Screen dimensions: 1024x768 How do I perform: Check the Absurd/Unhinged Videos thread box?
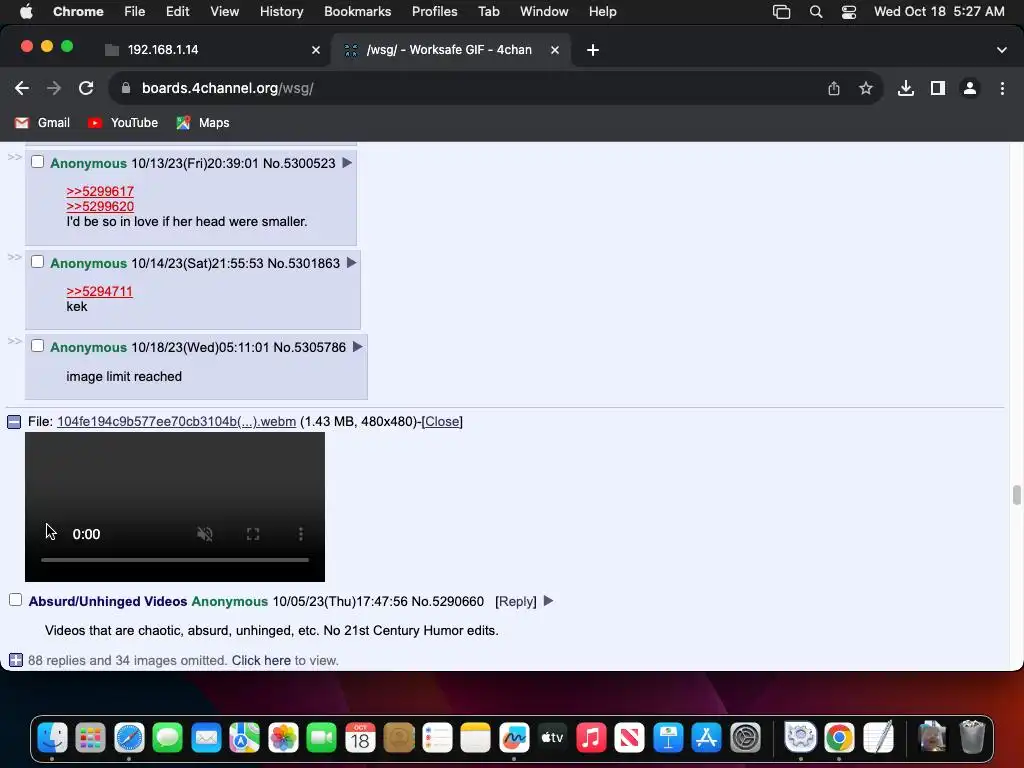tap(16, 600)
